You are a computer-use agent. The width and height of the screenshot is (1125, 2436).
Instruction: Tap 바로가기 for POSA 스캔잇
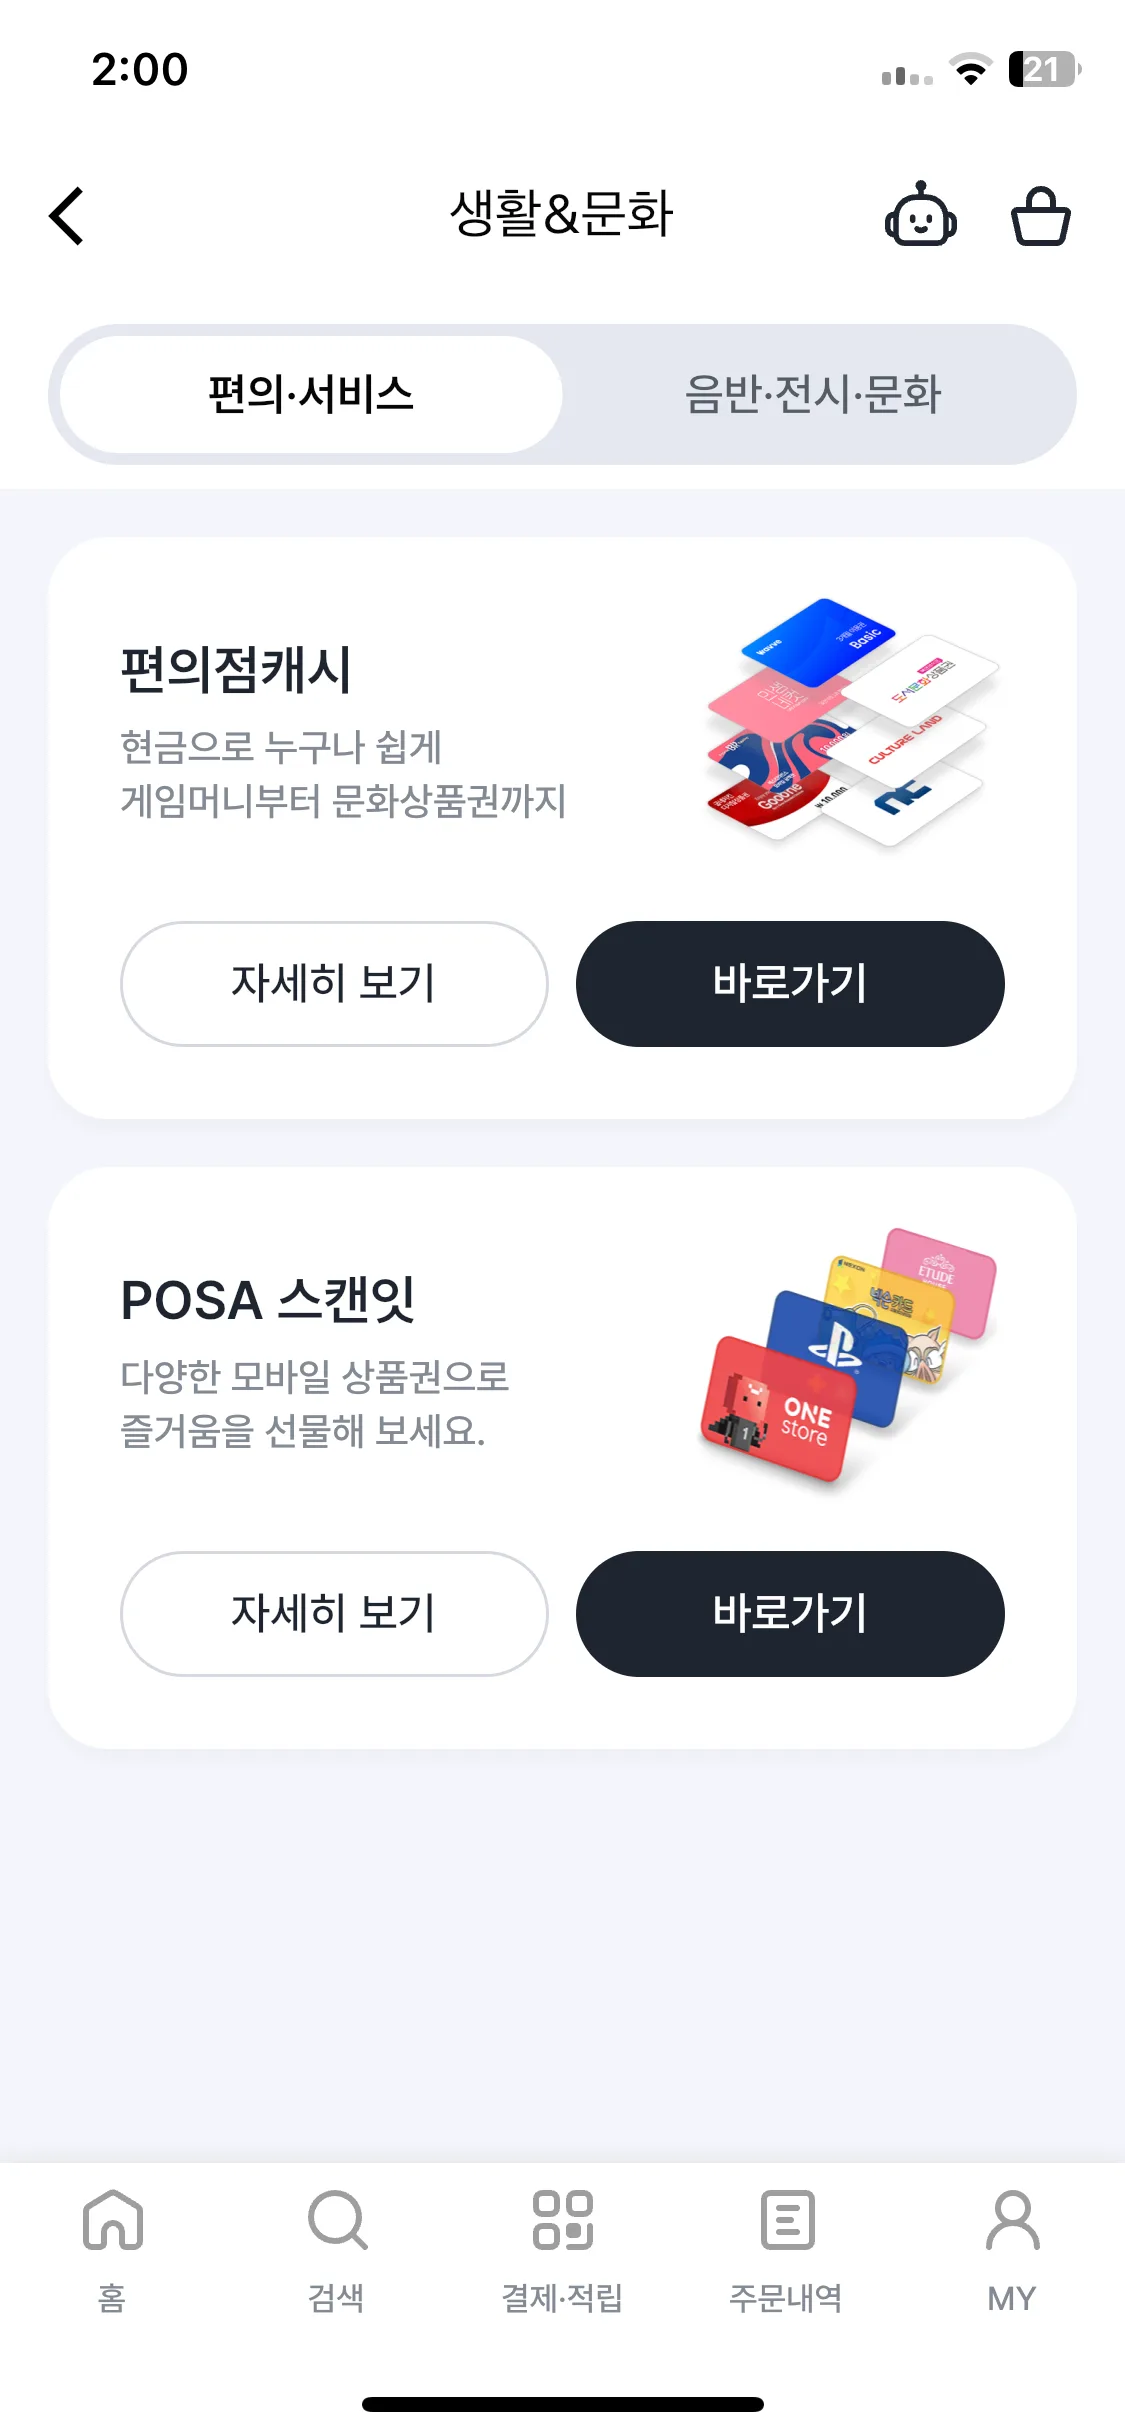[790, 1614]
